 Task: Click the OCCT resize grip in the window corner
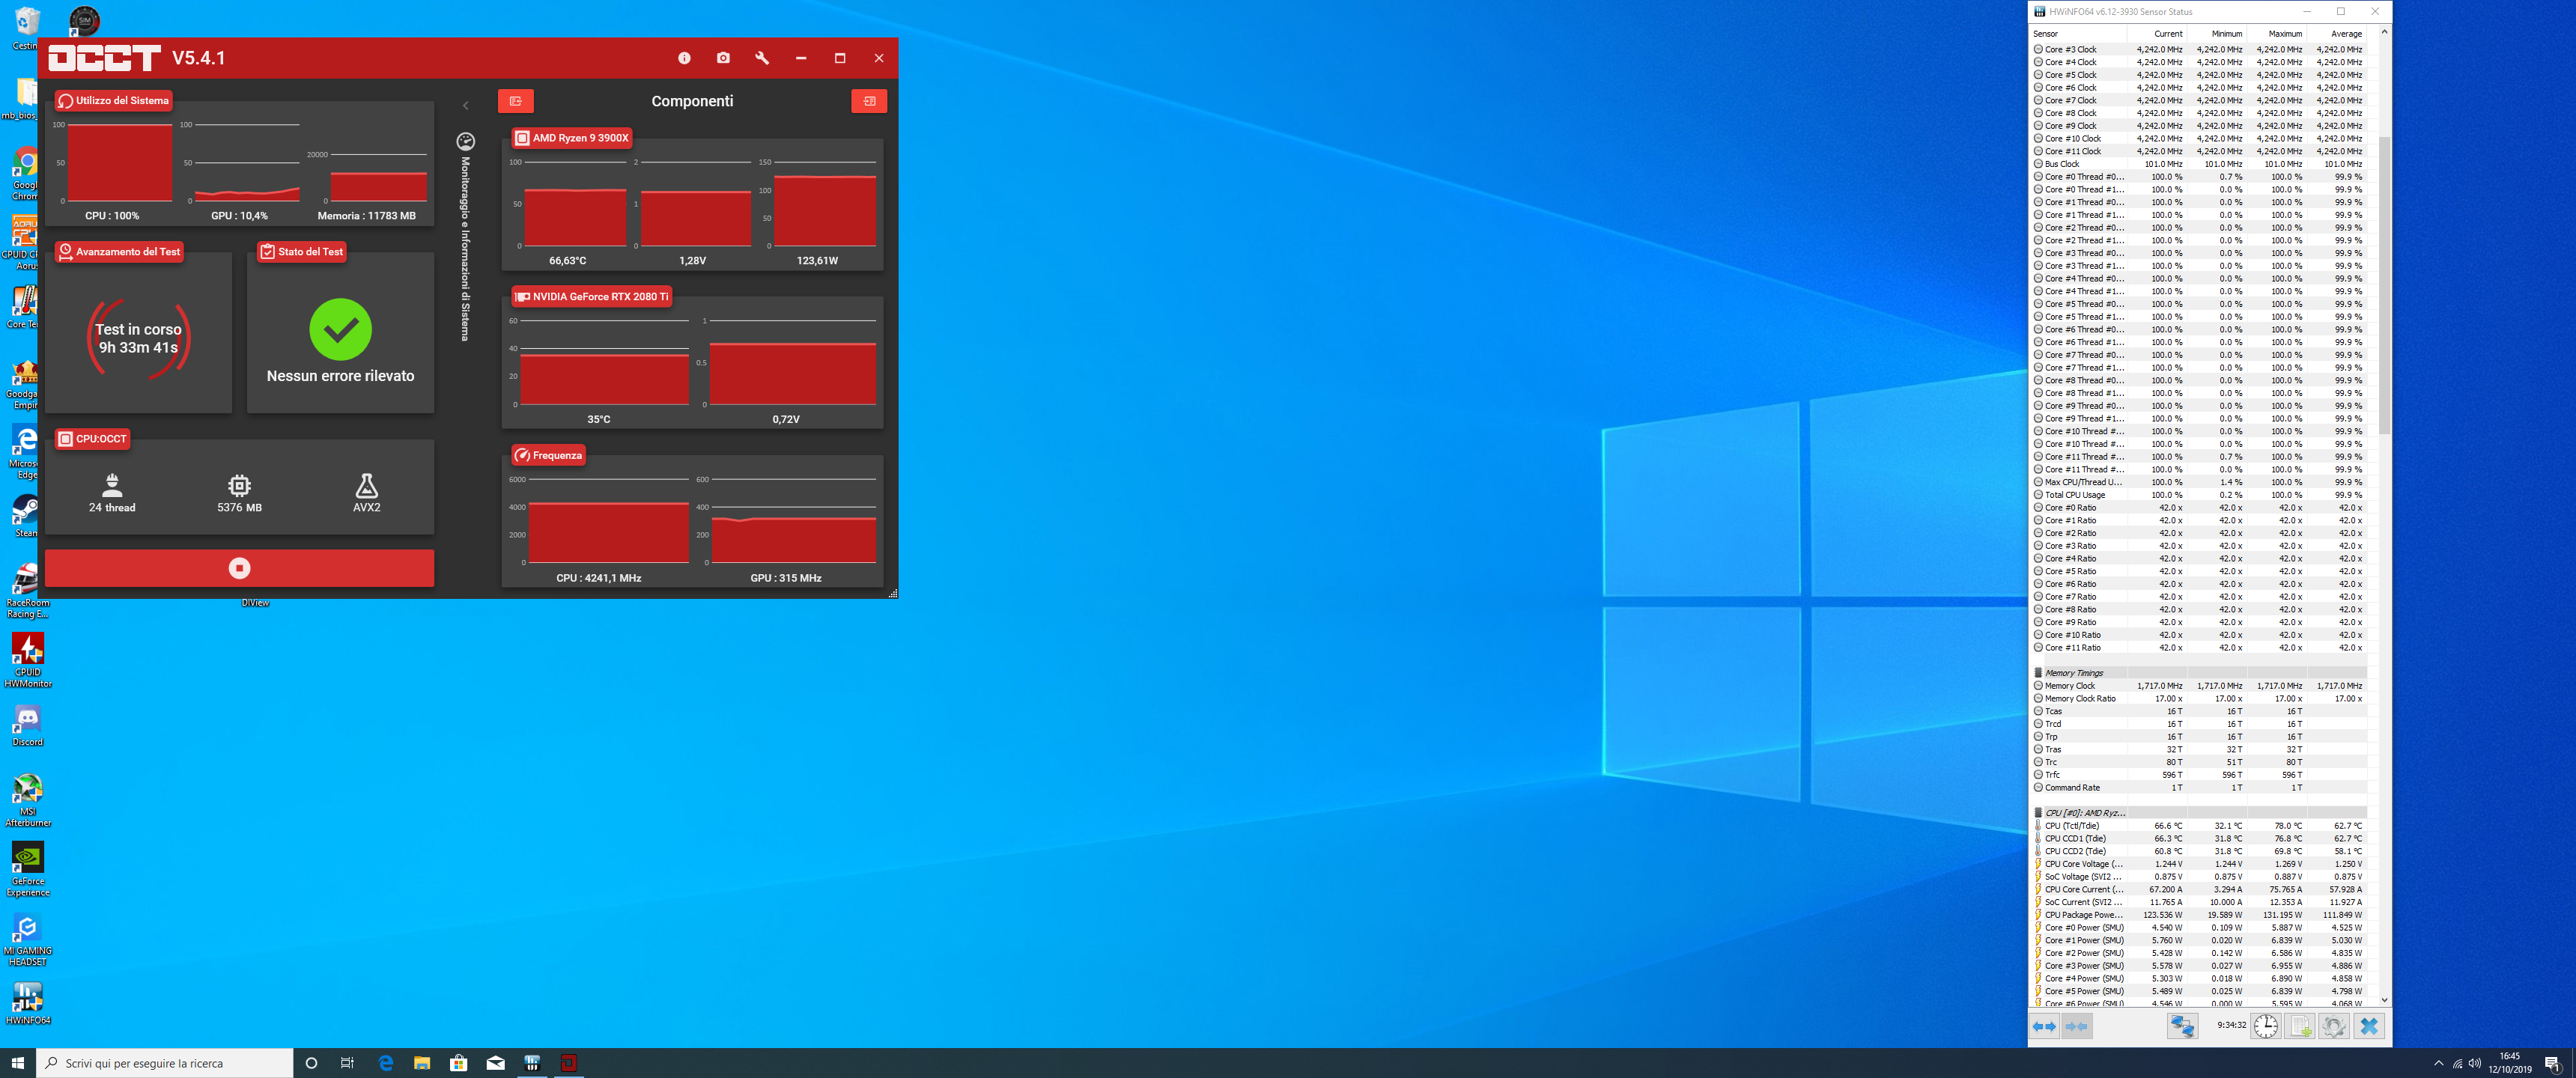(892, 593)
